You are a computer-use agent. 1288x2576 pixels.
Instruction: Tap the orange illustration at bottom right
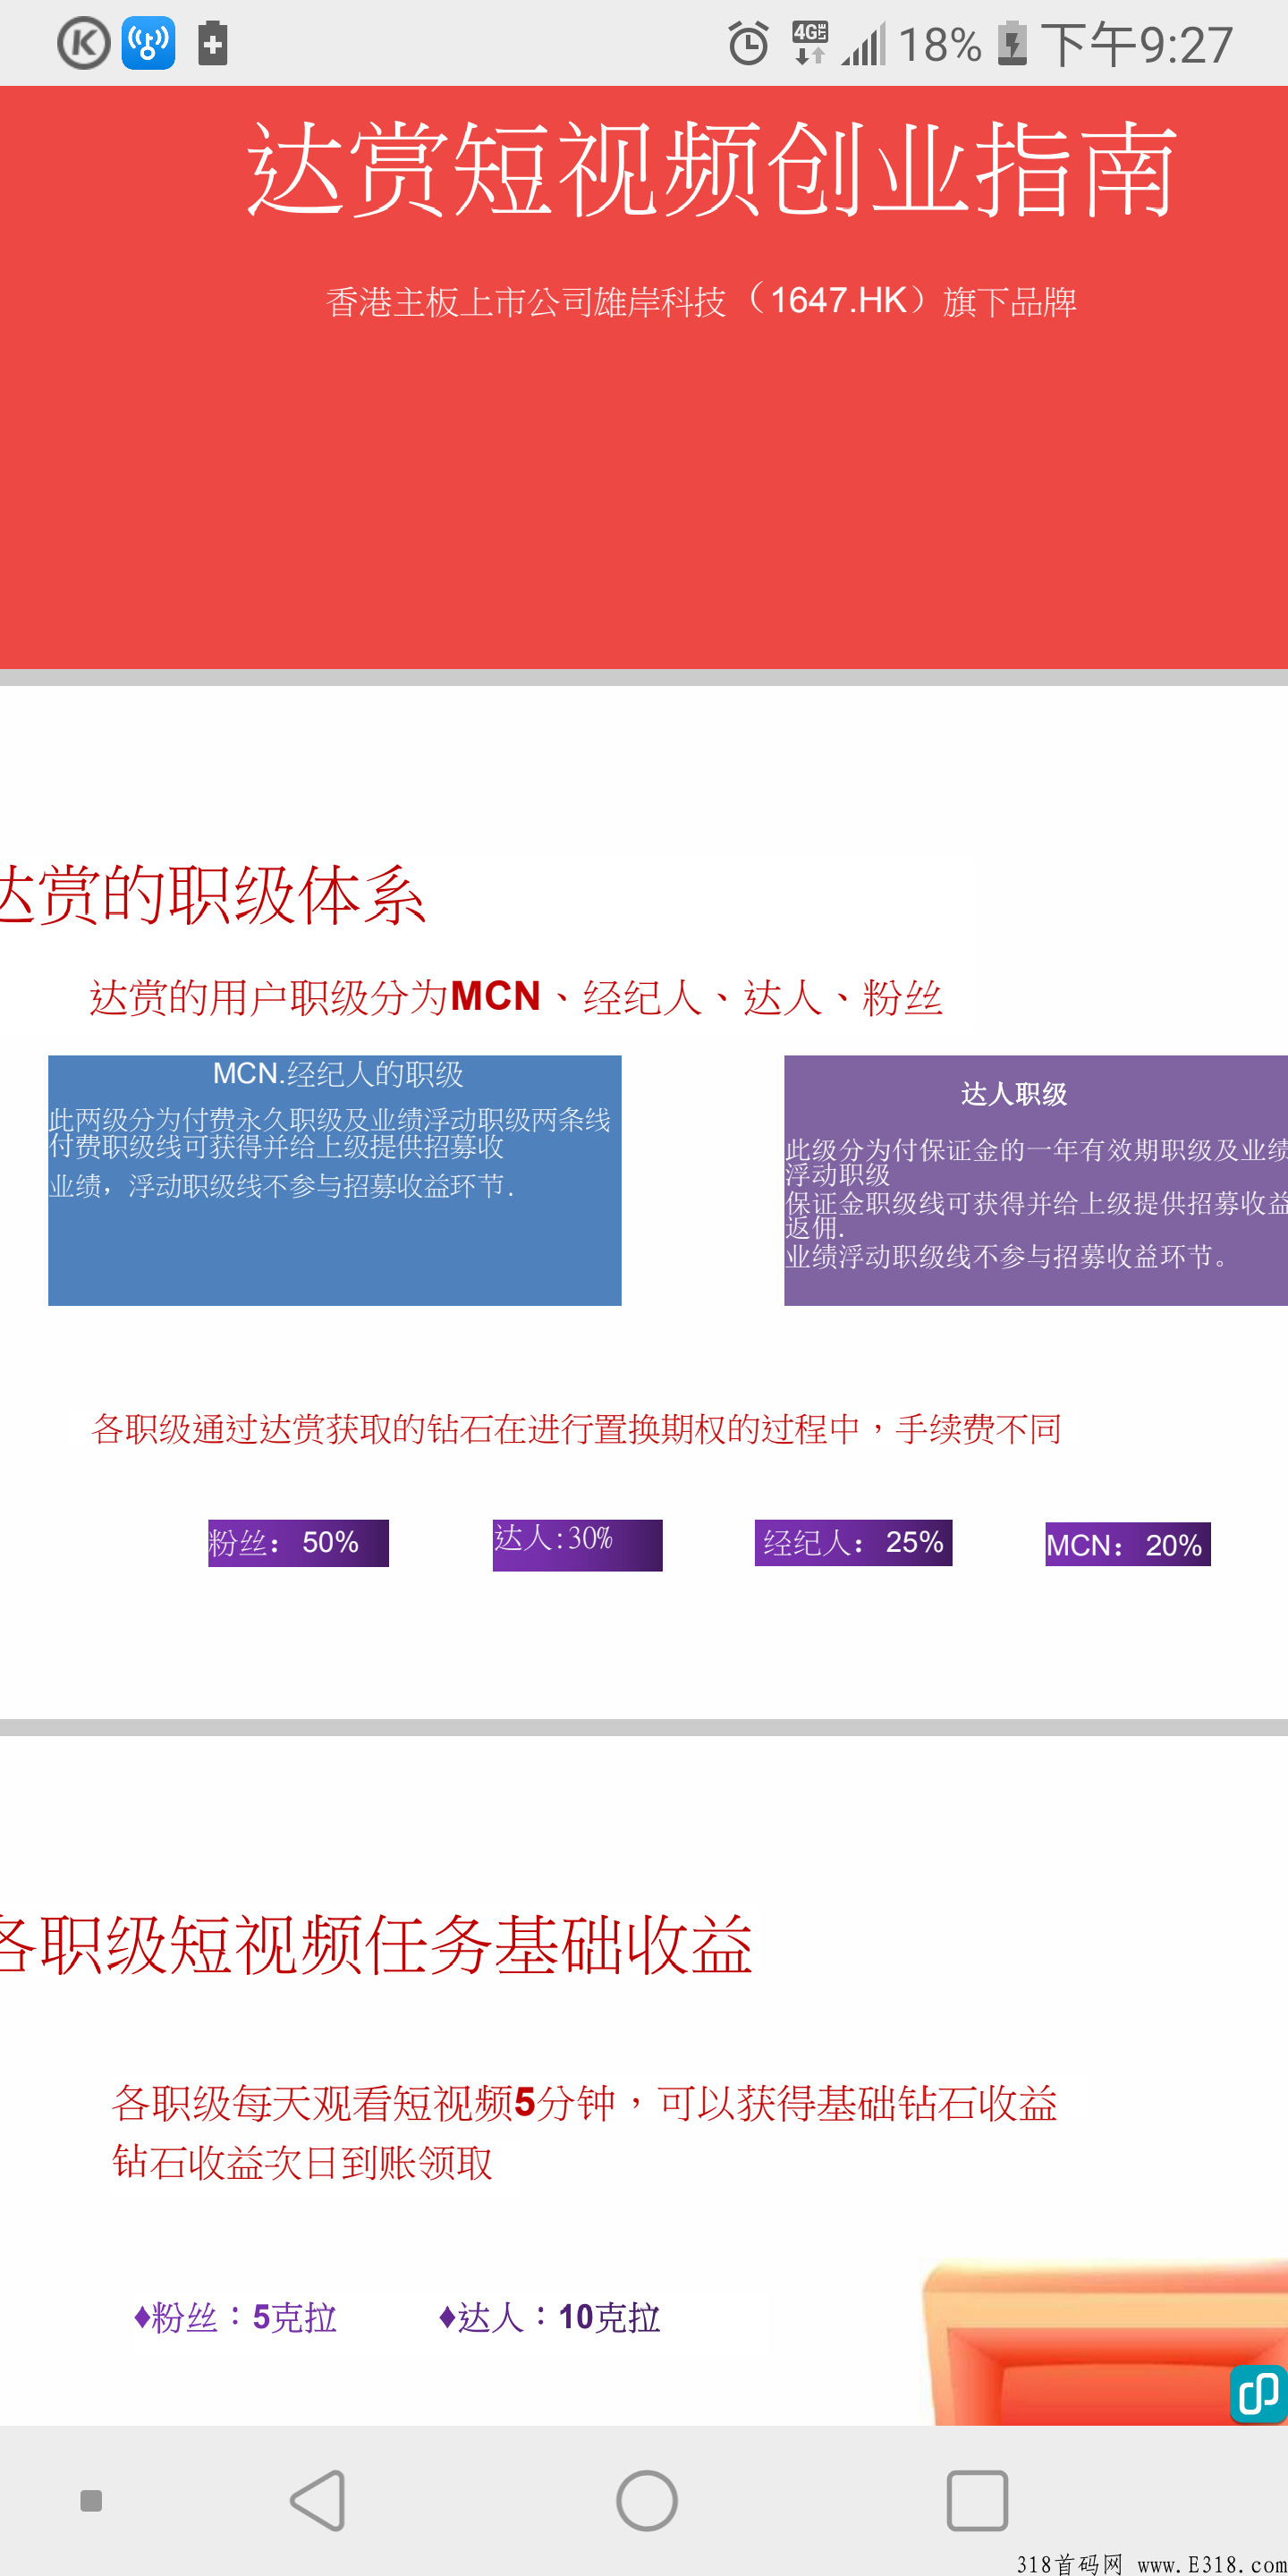tap(1104, 2342)
